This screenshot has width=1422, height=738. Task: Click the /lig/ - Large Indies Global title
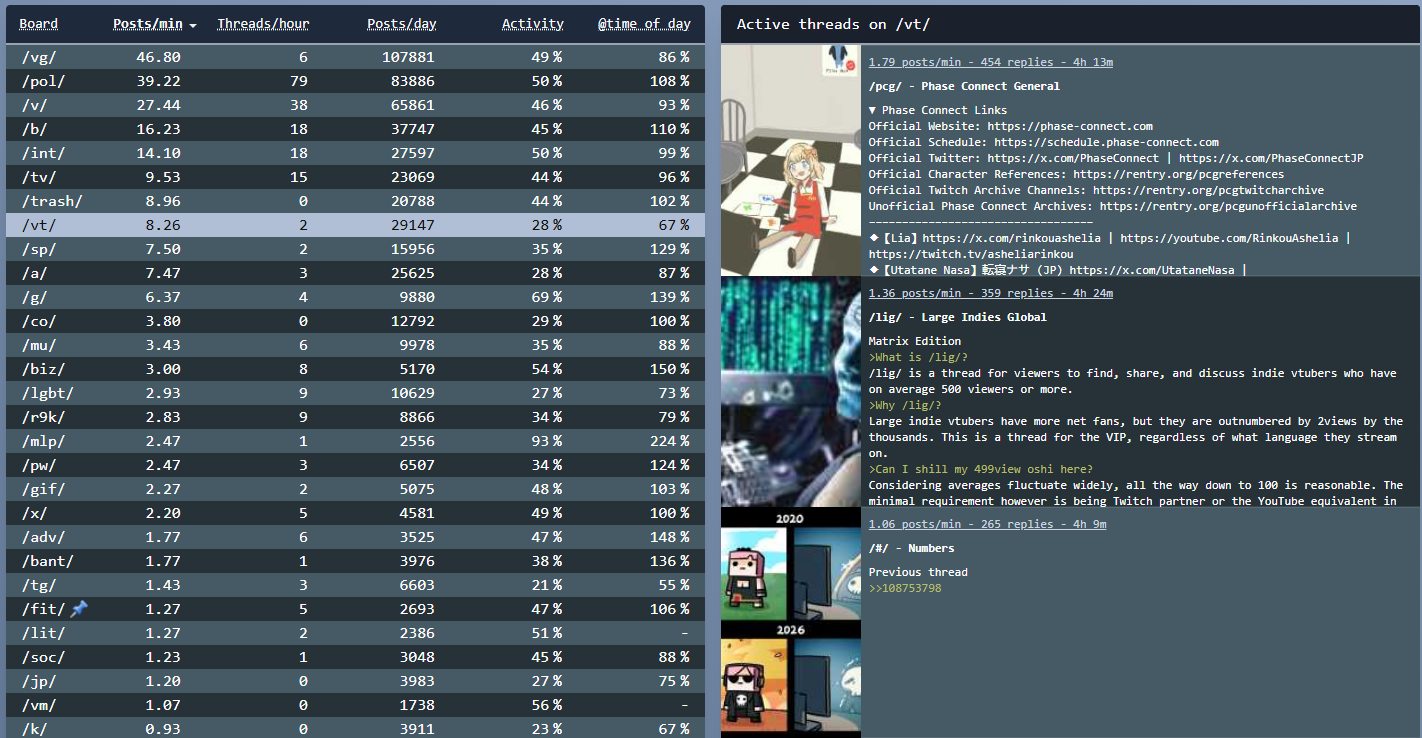tap(958, 317)
